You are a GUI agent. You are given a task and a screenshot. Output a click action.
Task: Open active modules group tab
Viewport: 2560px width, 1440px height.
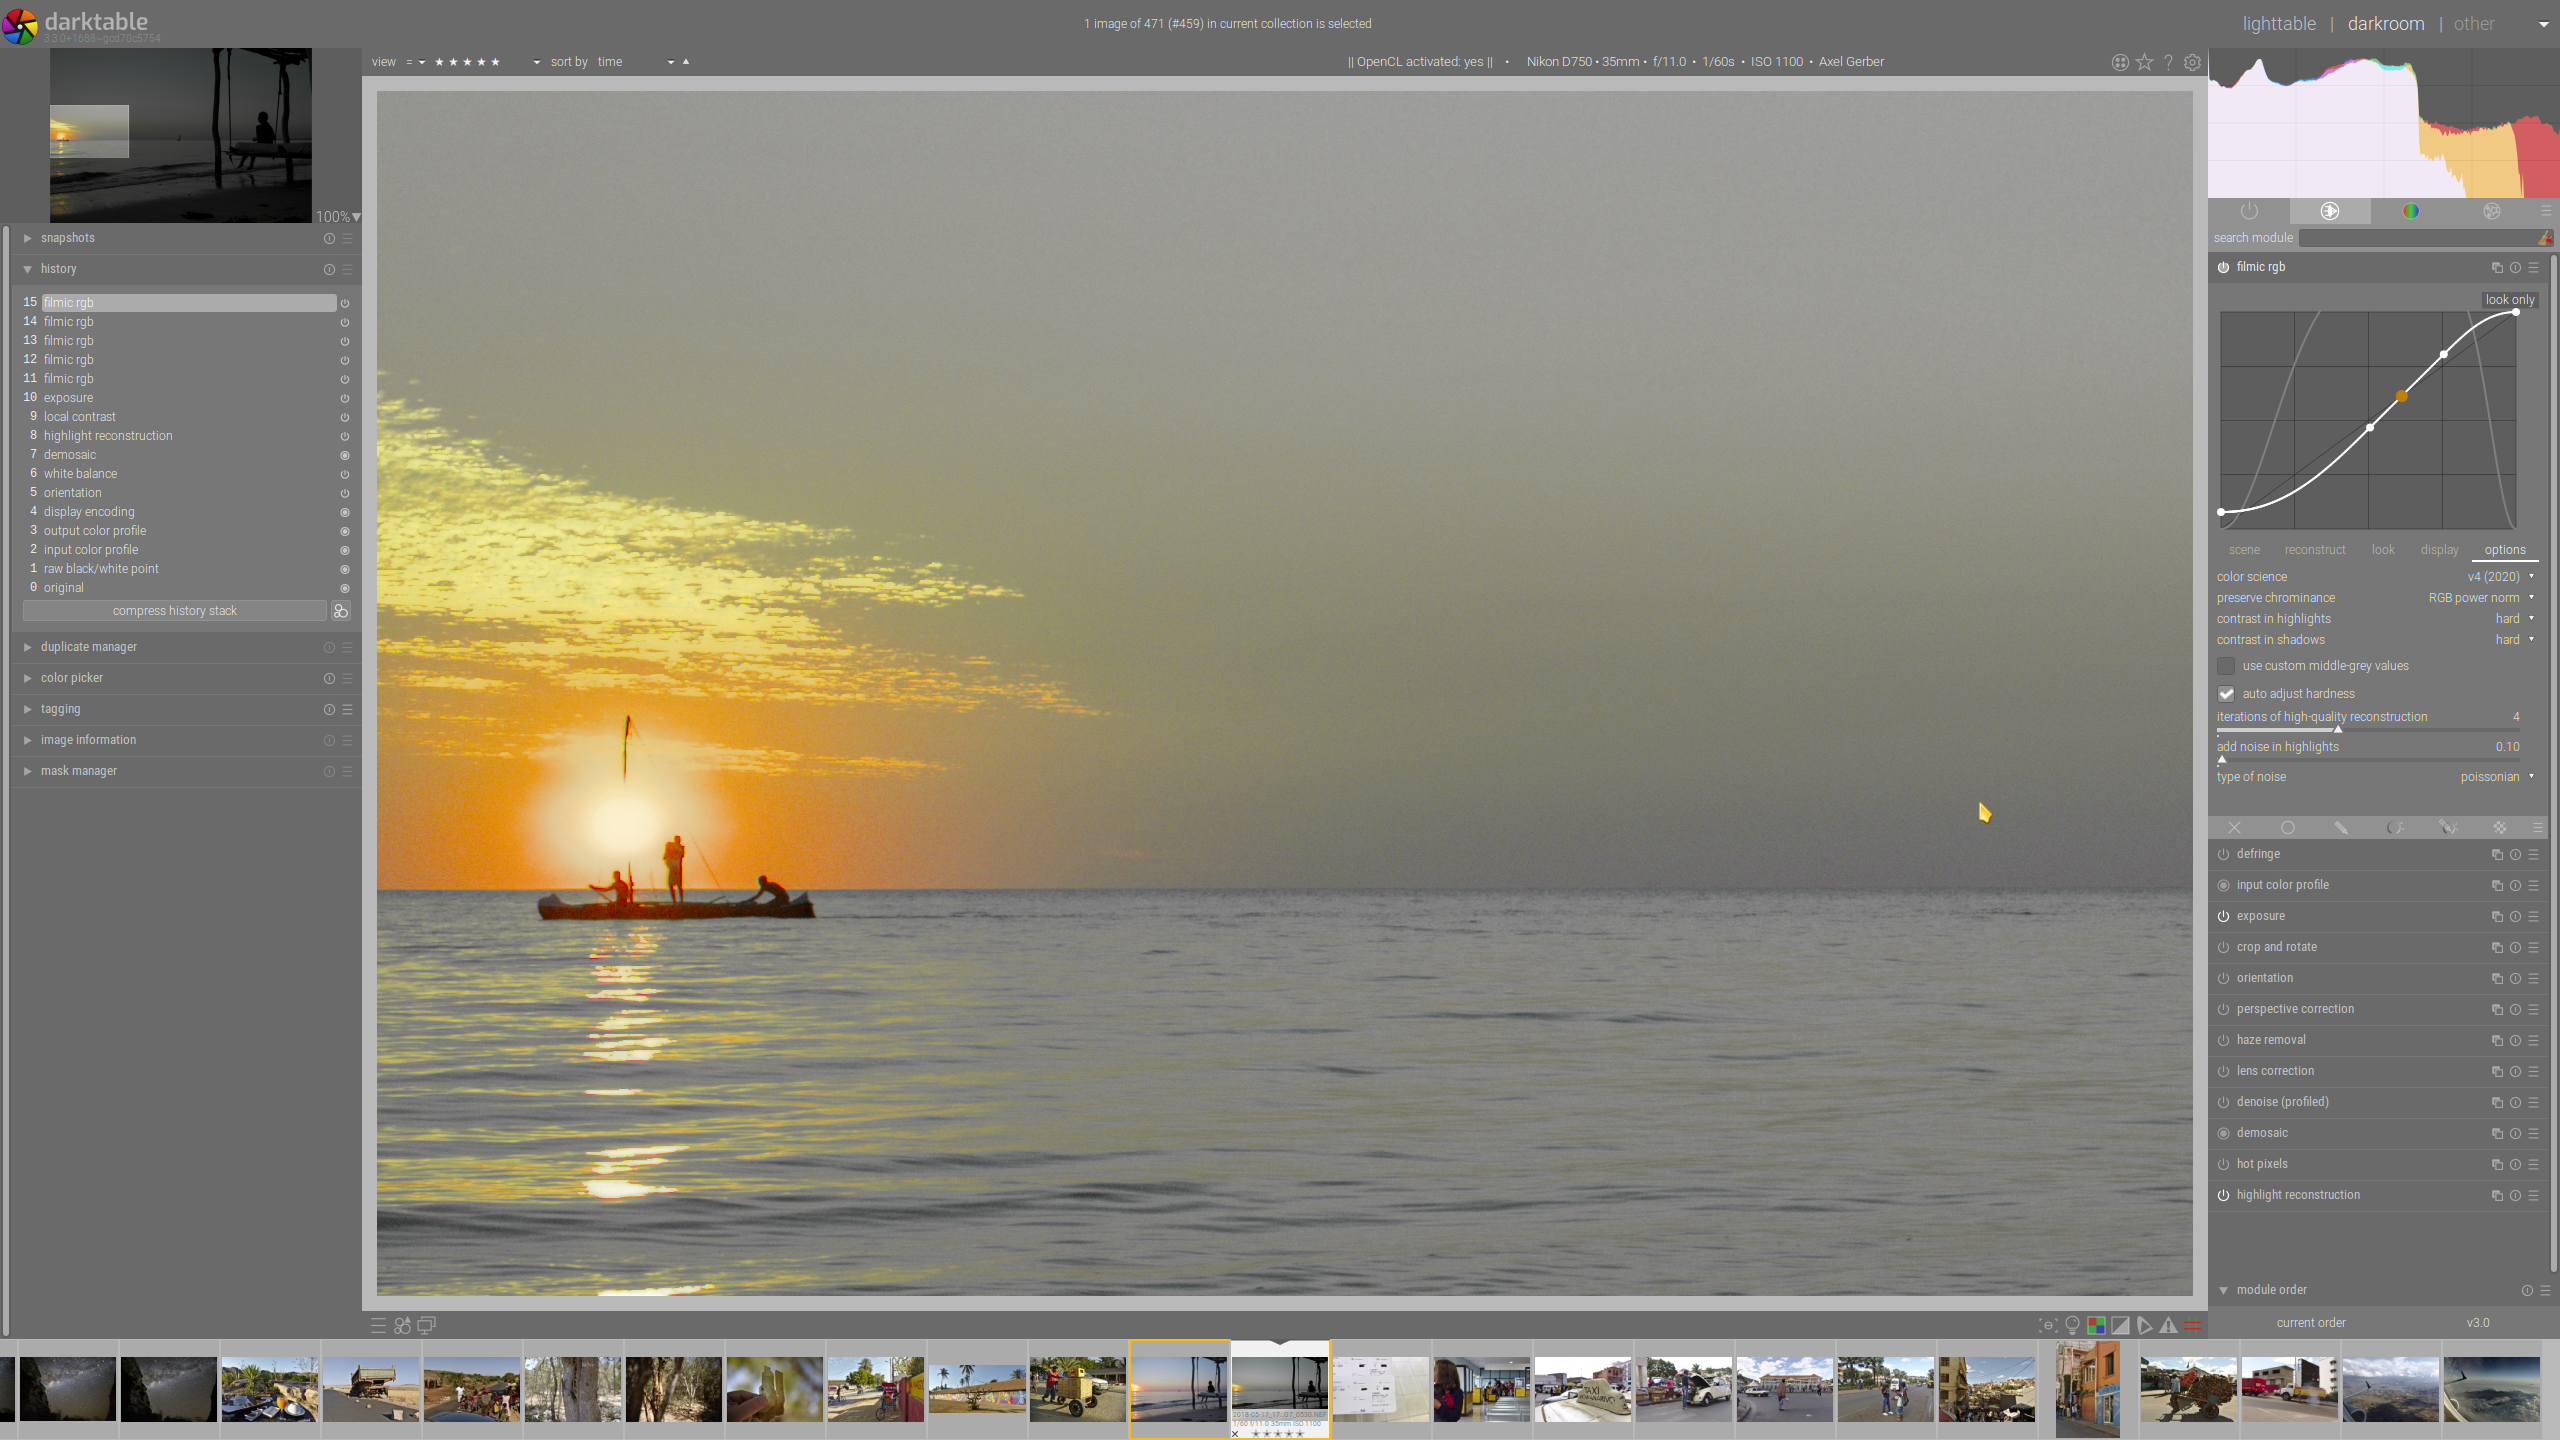2249,211
